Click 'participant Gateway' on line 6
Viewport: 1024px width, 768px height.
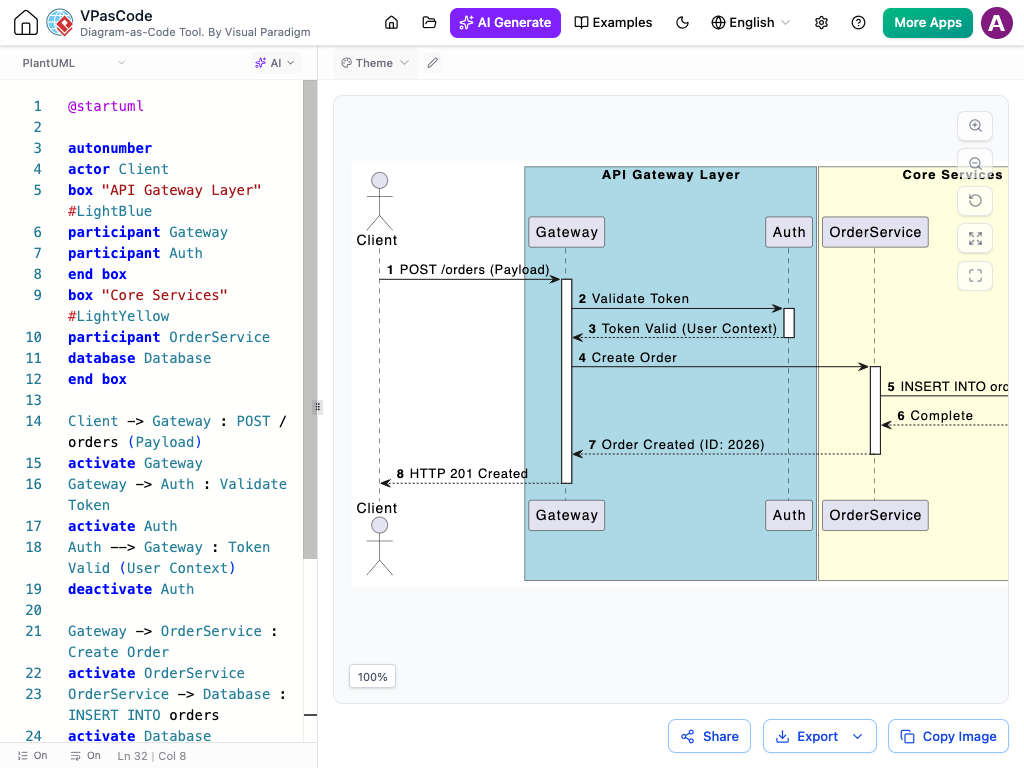148,232
